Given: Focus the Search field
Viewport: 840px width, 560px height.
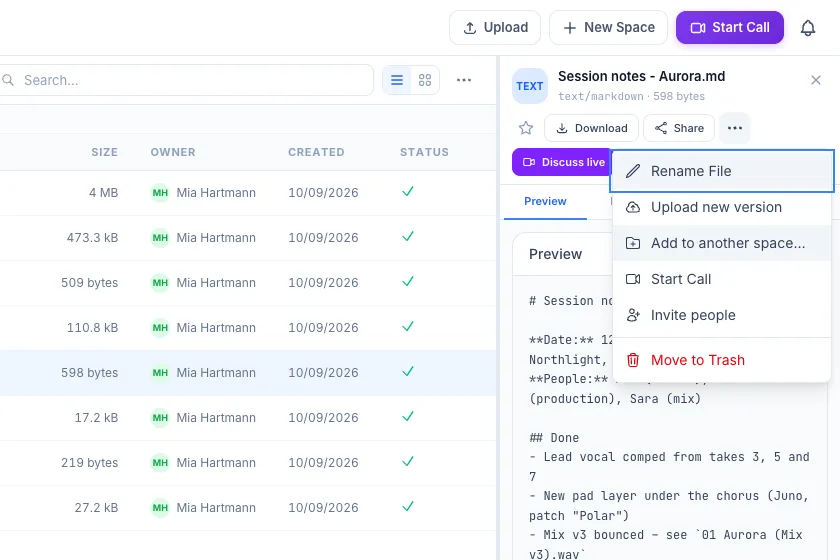Looking at the screenshot, I should (185, 80).
